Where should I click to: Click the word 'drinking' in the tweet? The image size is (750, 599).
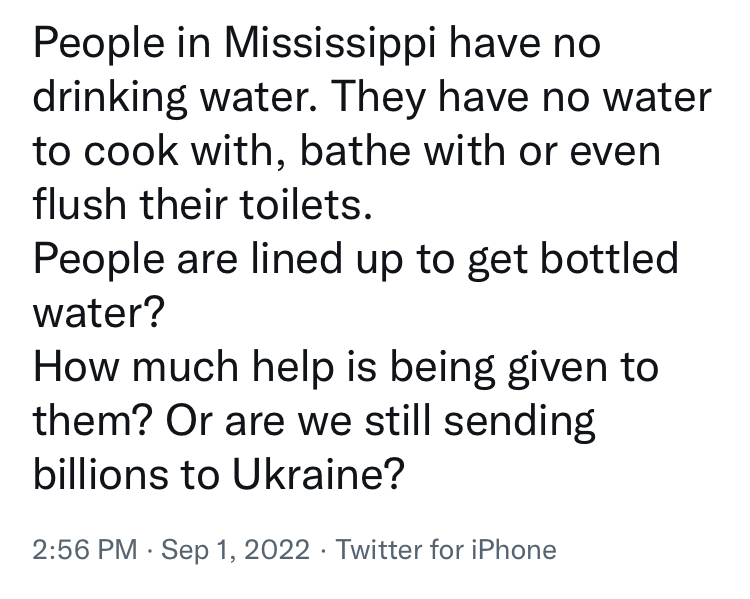pos(110,98)
